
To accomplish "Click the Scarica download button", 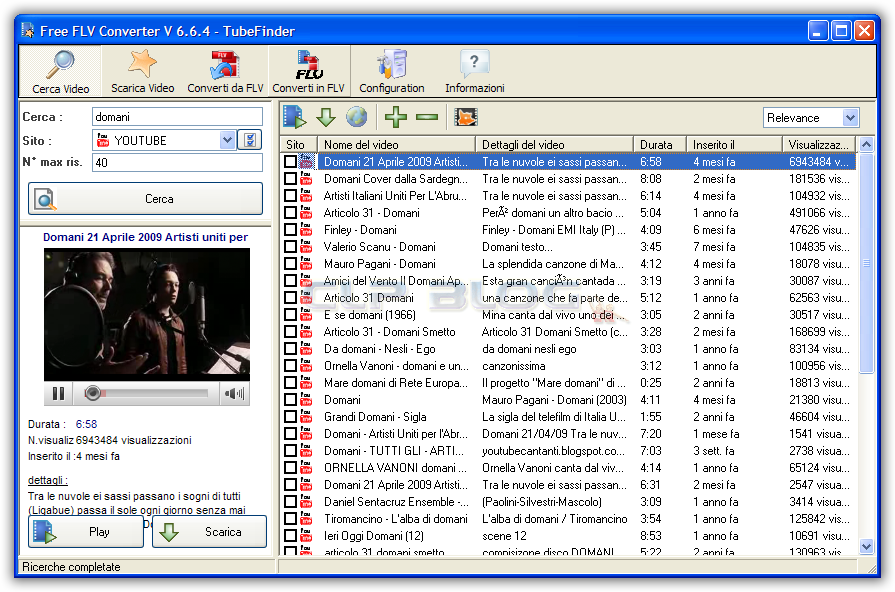I will click(x=209, y=531).
